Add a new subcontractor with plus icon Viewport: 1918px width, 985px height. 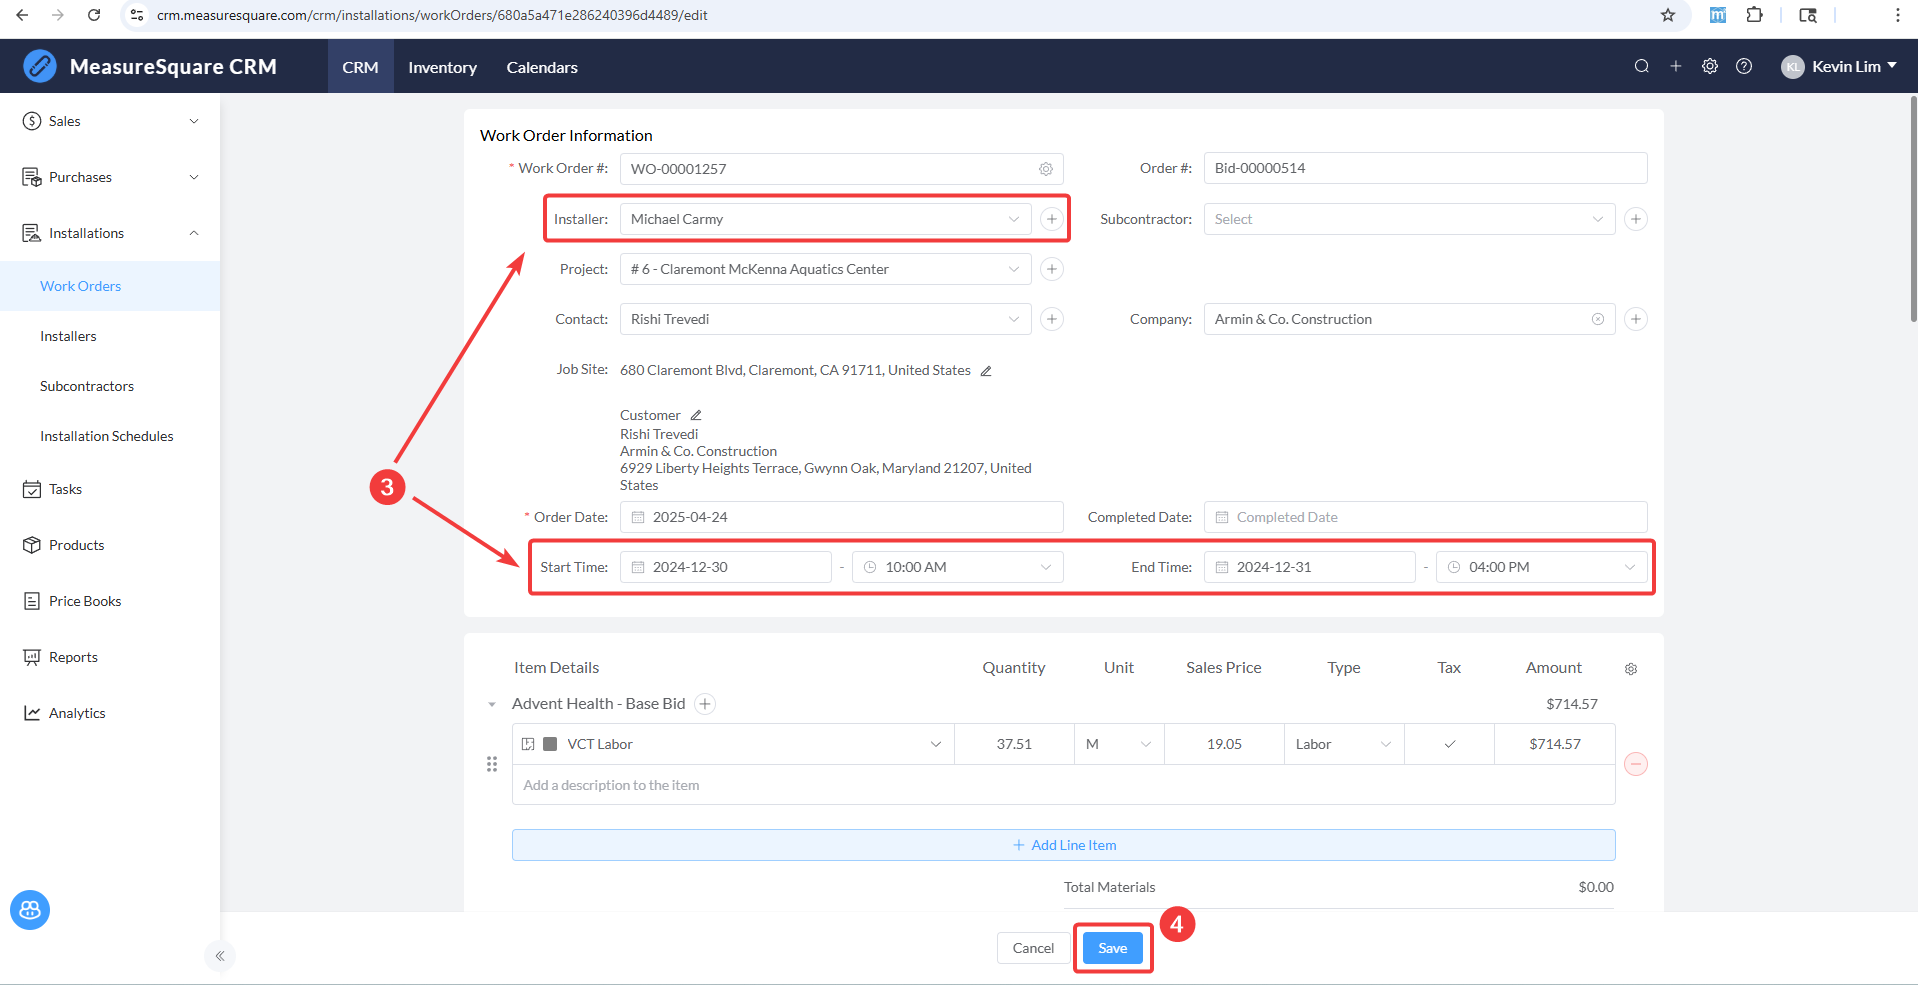pos(1636,219)
